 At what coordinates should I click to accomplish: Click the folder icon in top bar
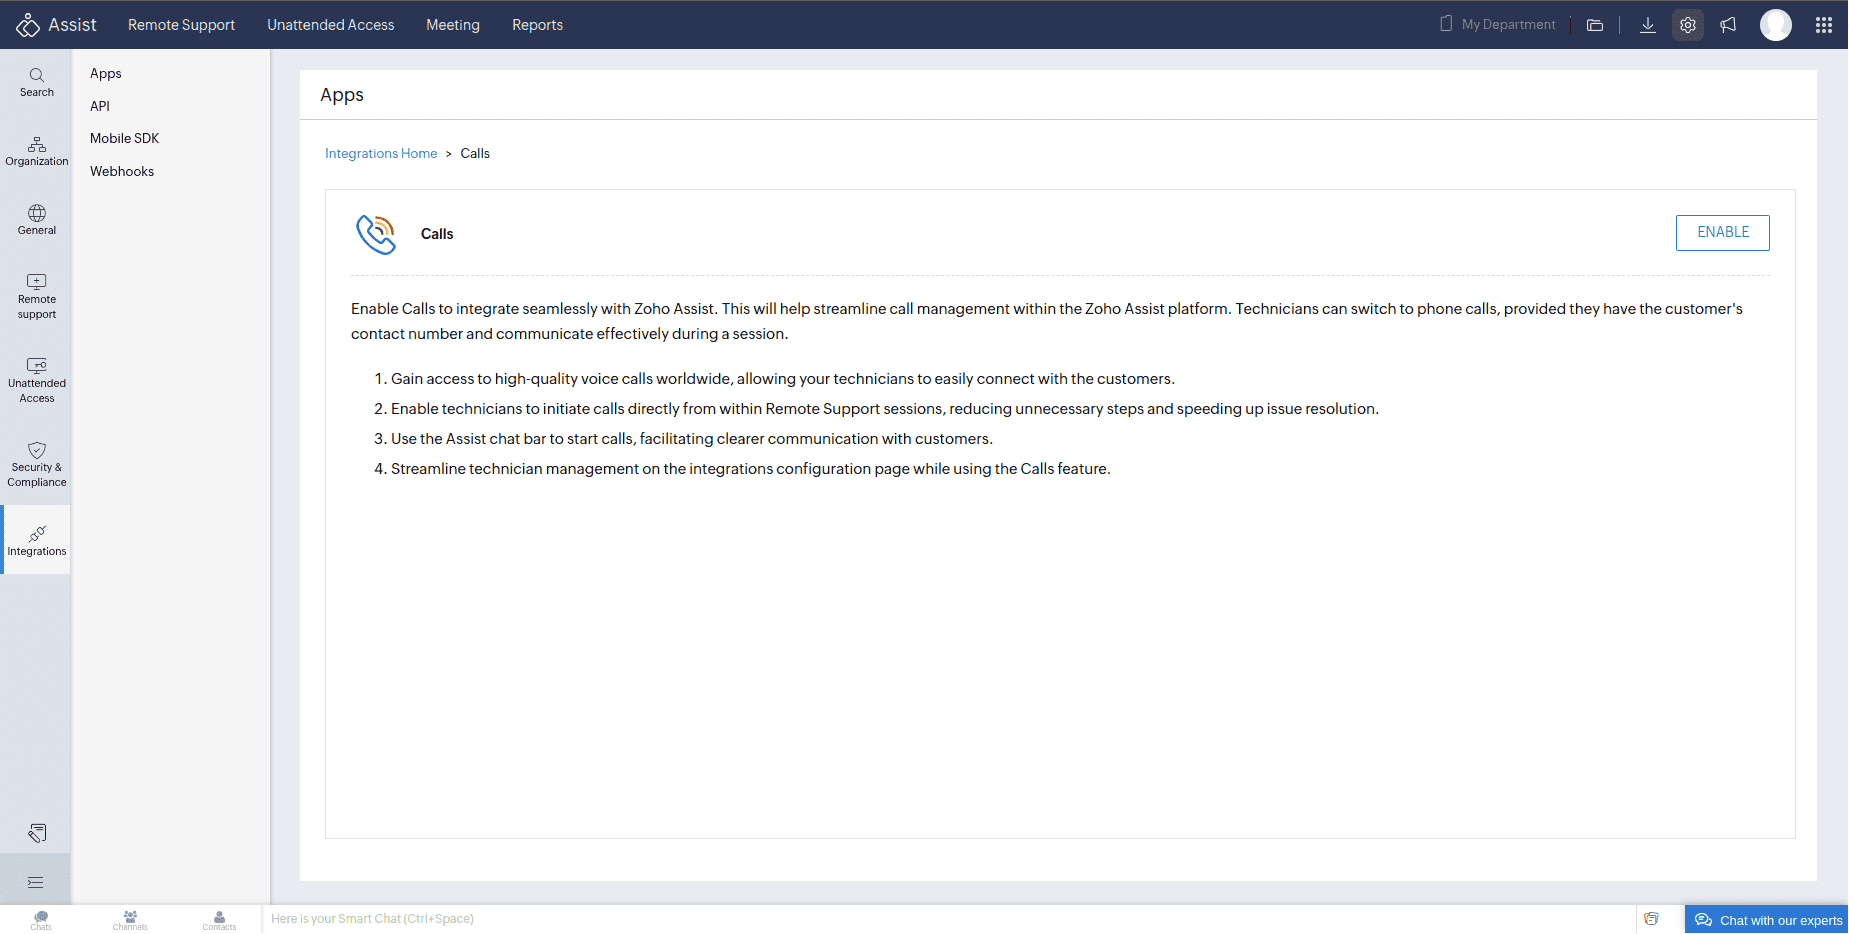[1595, 25]
